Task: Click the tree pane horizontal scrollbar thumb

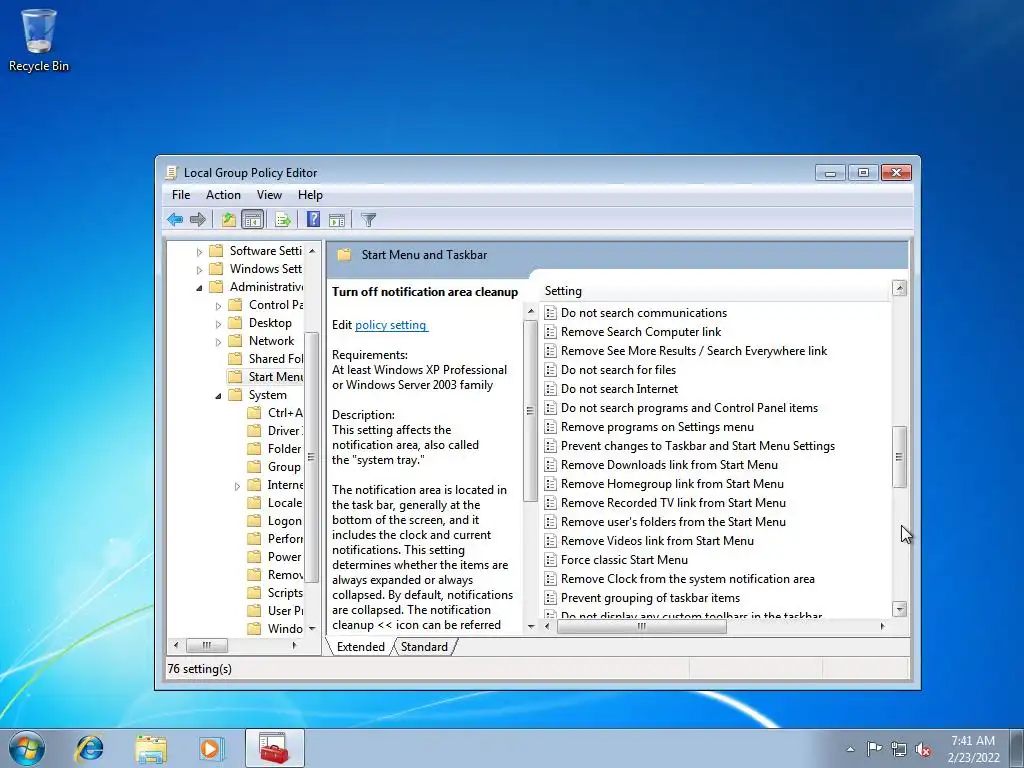Action: pyautogui.click(x=207, y=645)
